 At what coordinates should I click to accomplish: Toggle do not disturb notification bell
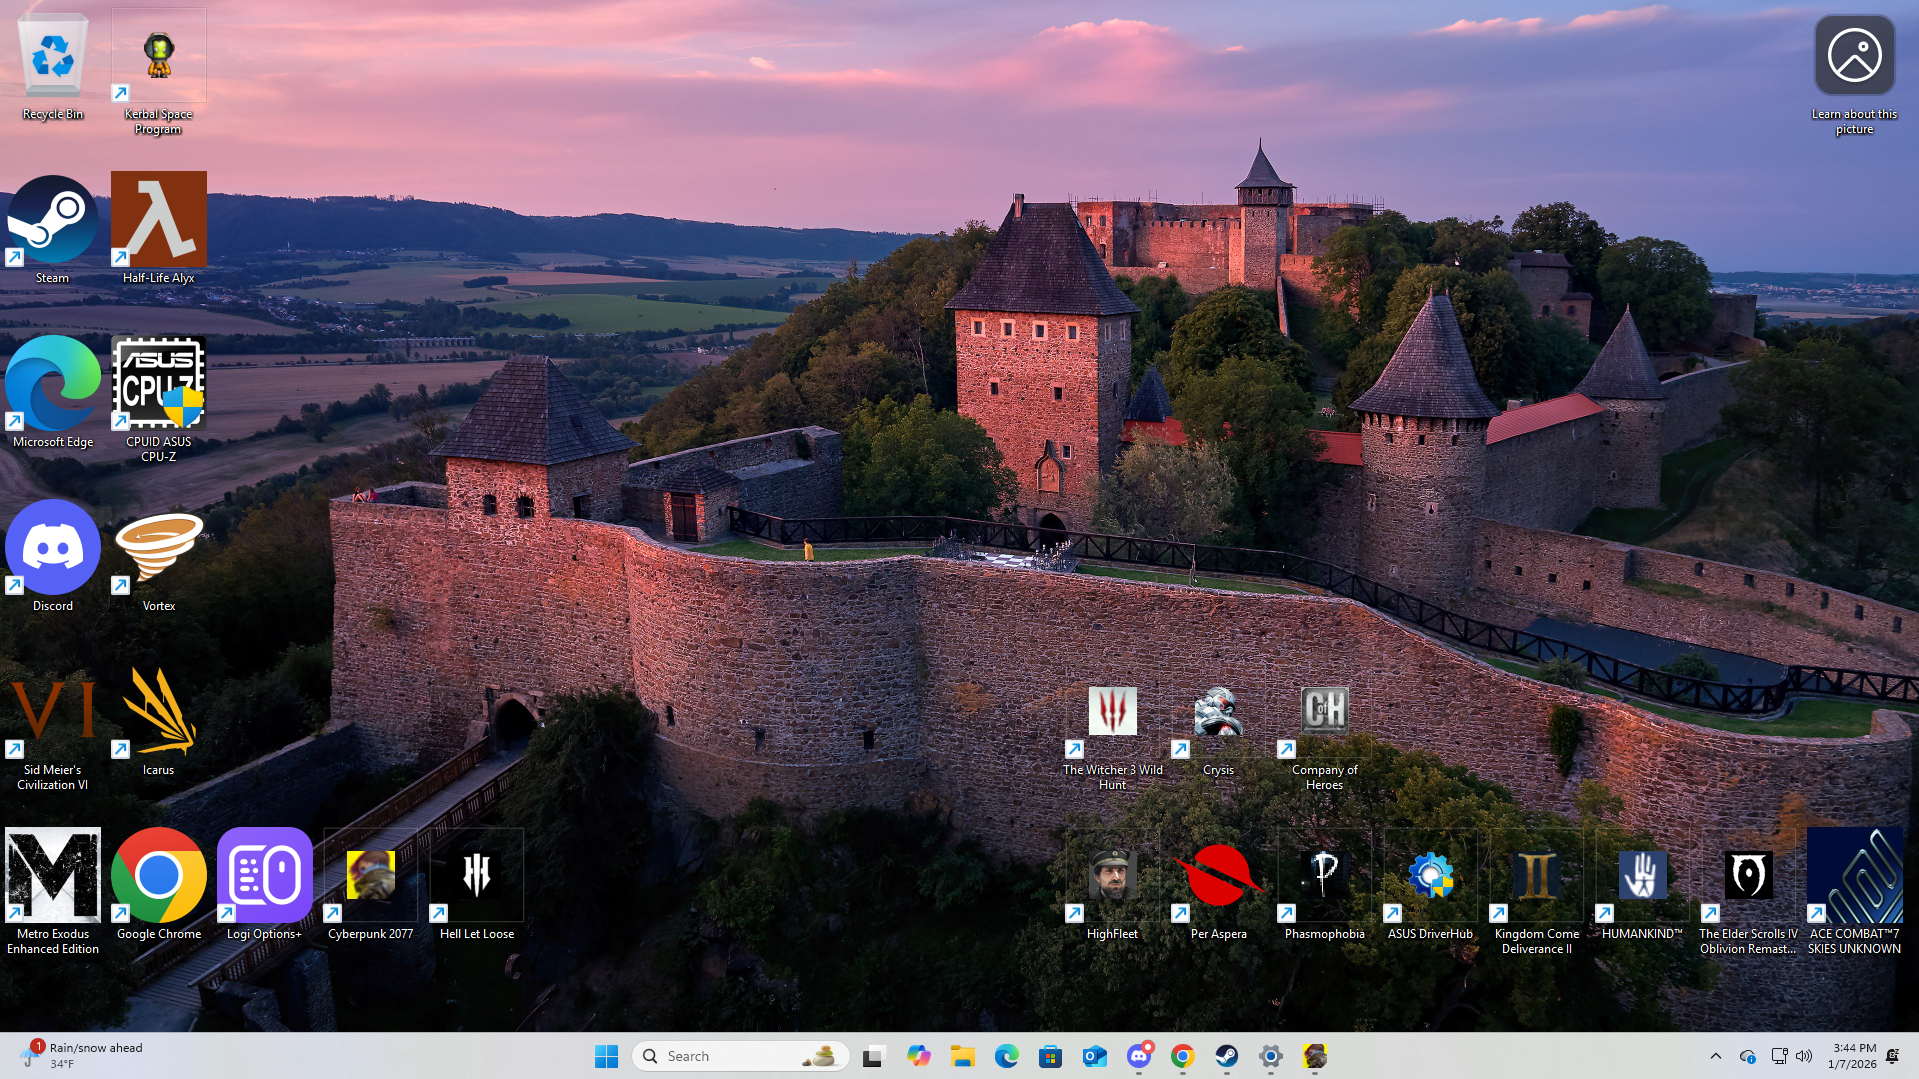point(1893,1056)
